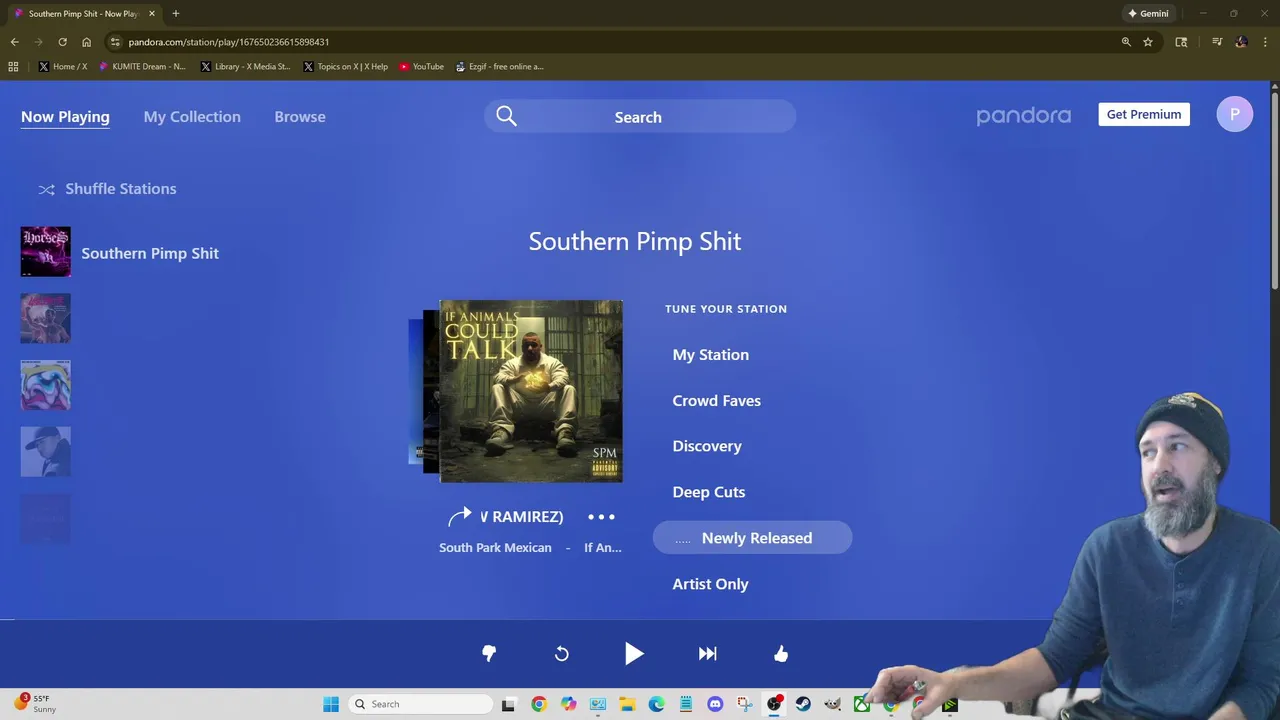This screenshot has width=1280, height=720.
Task: Open the weather widget showing 55°F
Action: 35,704
